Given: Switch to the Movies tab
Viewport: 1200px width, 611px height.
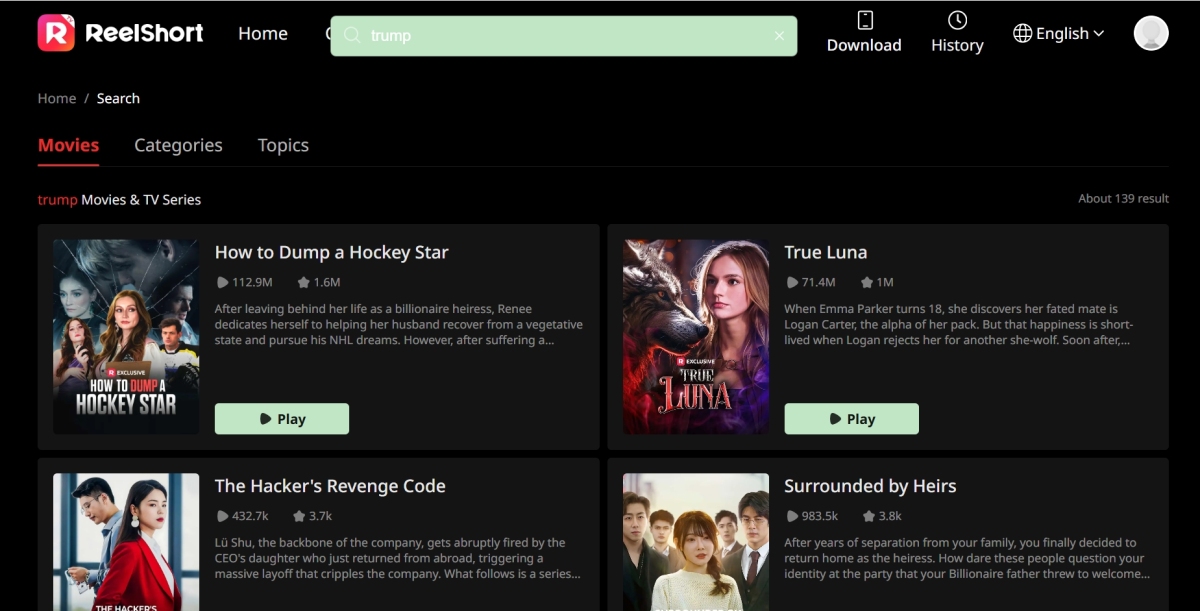Looking at the screenshot, I should (68, 145).
